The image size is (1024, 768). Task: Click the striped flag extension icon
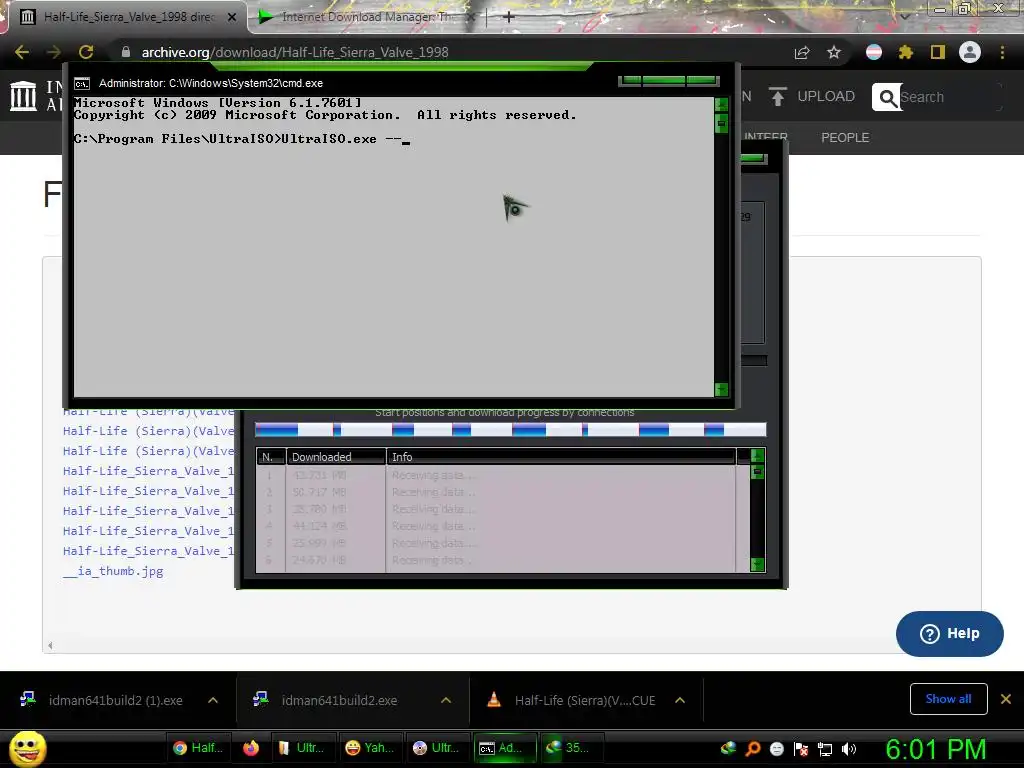click(x=874, y=52)
